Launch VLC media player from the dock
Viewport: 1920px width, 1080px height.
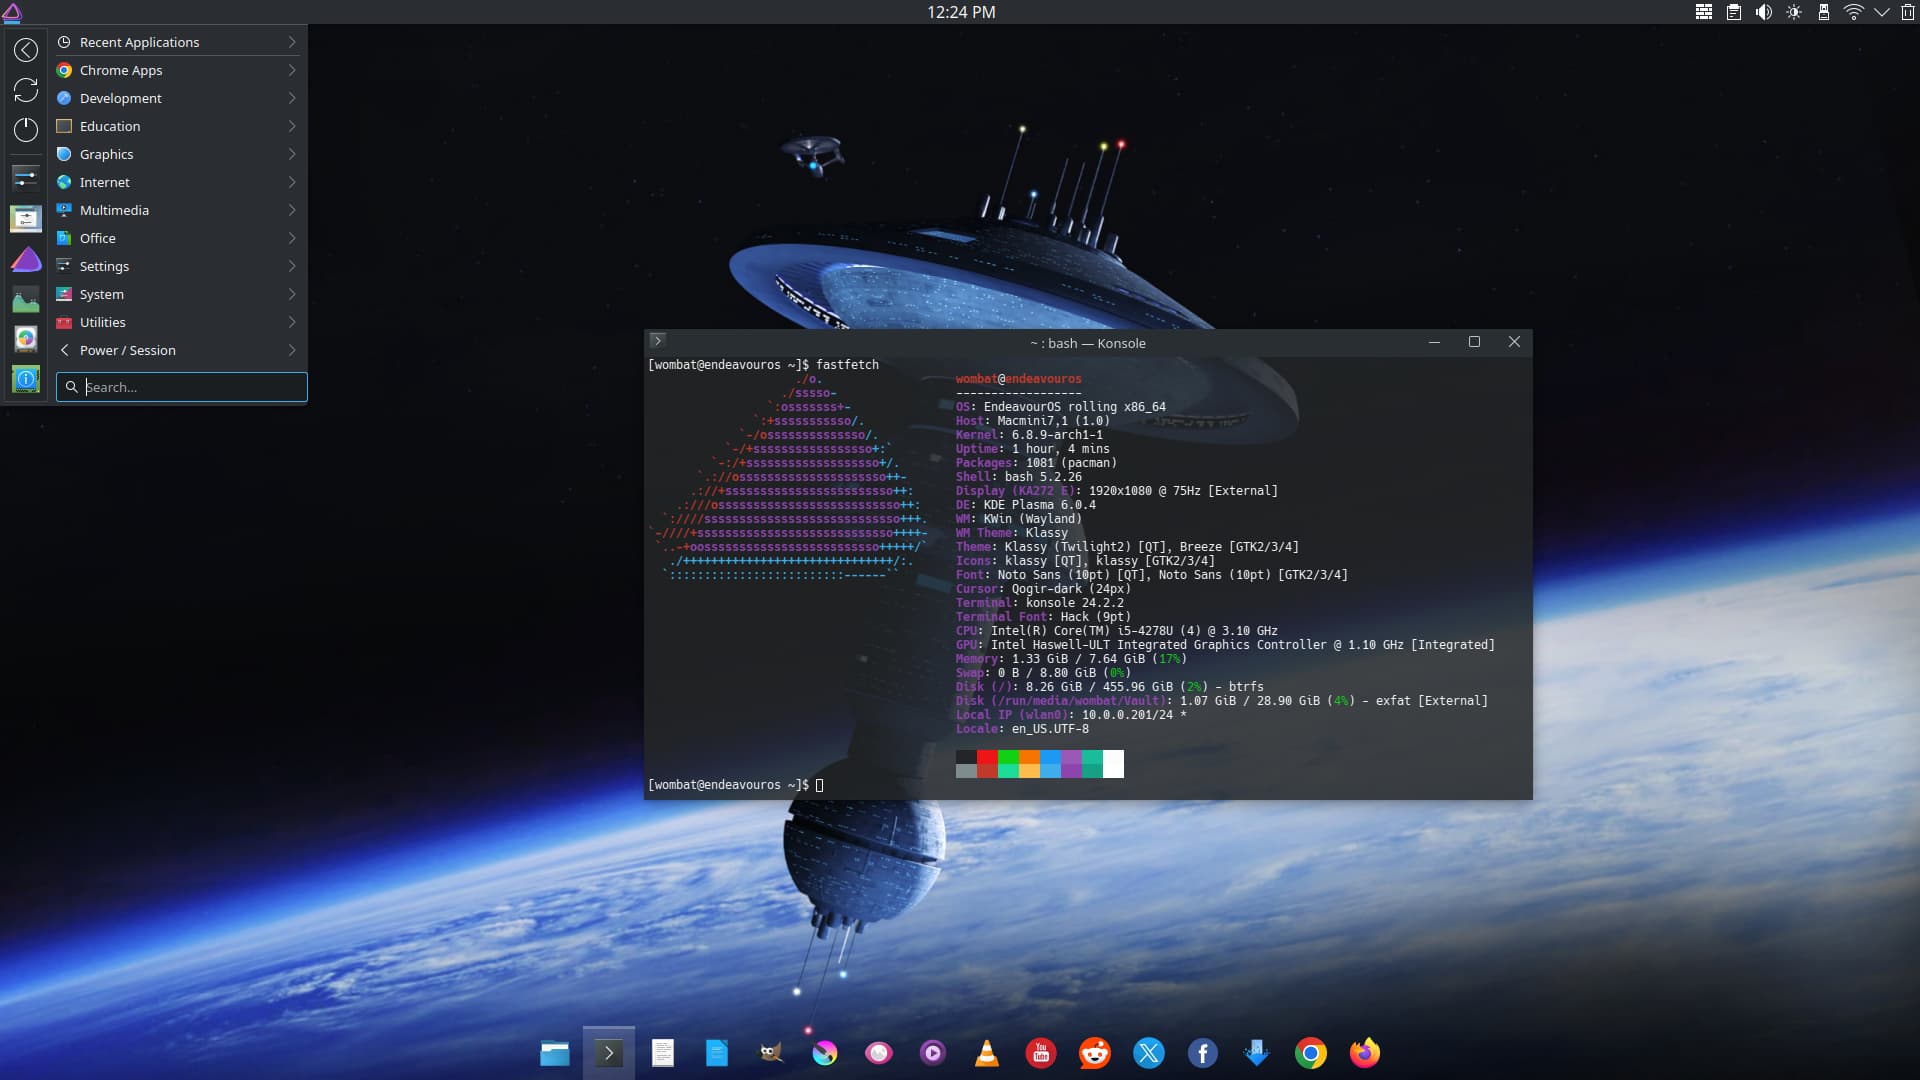pos(986,1053)
